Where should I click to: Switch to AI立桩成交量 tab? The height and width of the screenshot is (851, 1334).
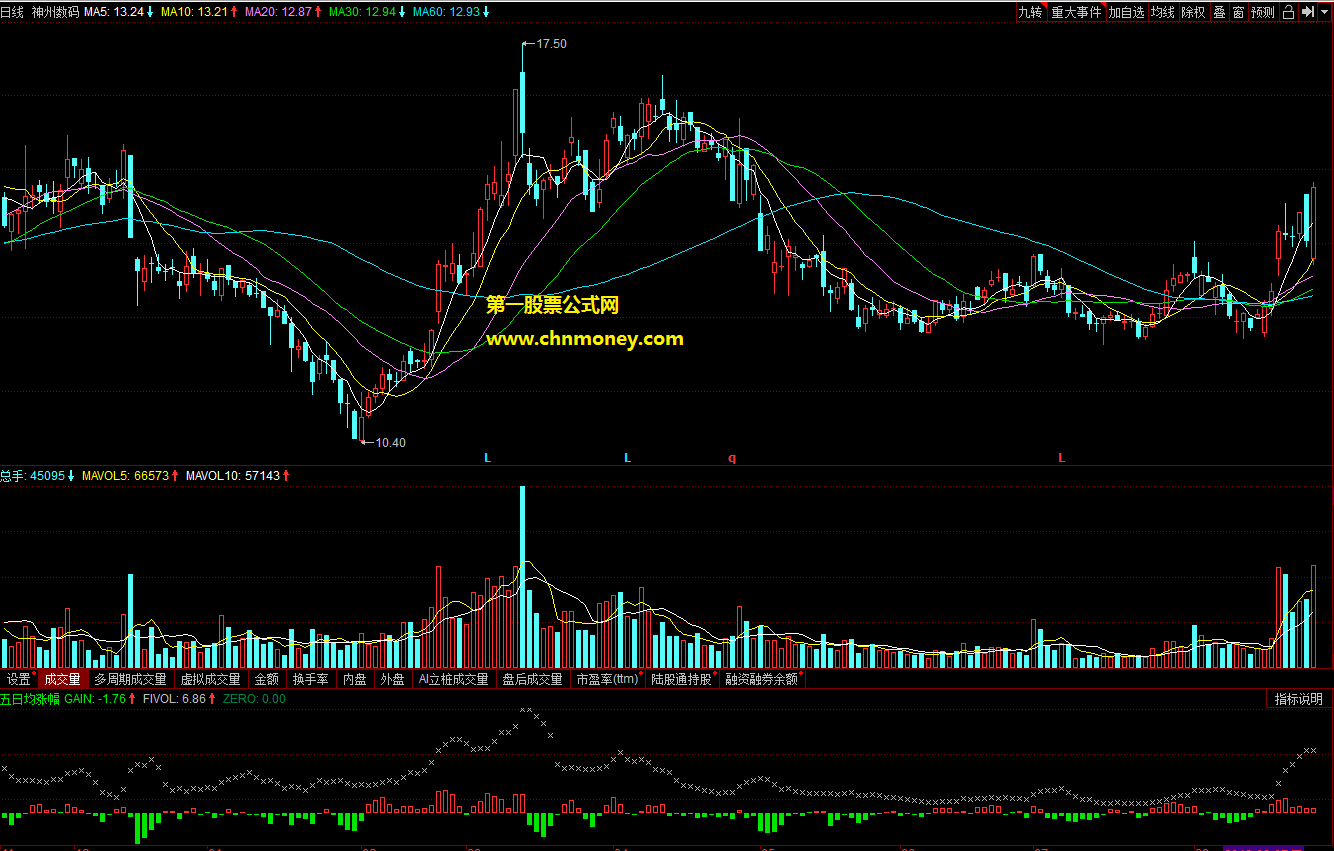(x=453, y=679)
